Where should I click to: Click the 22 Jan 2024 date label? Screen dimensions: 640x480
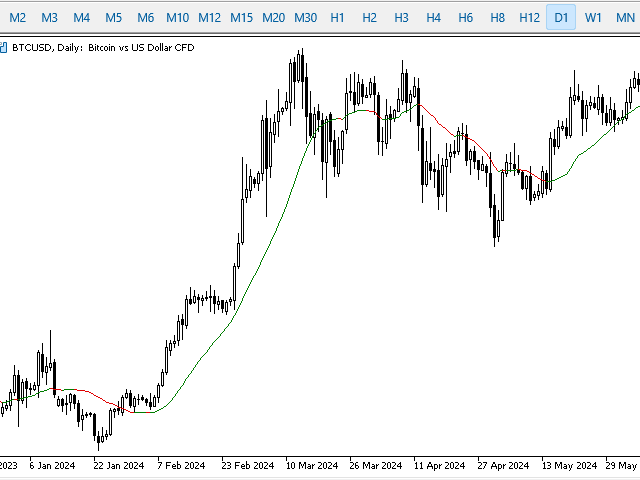(118, 466)
